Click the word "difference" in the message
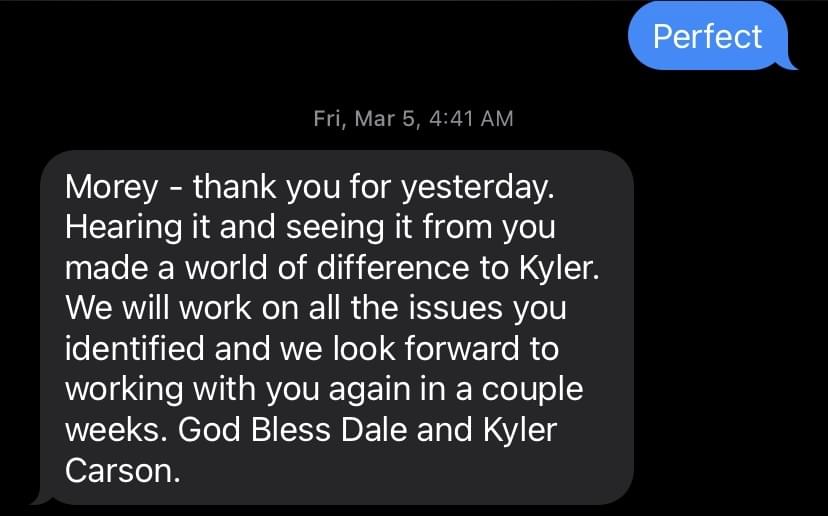Viewport: 828px width, 516px height. click(x=393, y=267)
